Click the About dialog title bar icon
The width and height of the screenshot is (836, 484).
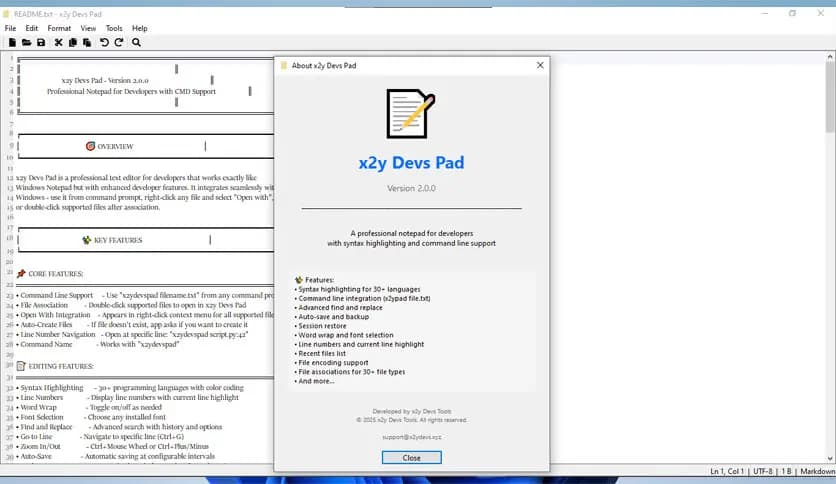pos(284,66)
